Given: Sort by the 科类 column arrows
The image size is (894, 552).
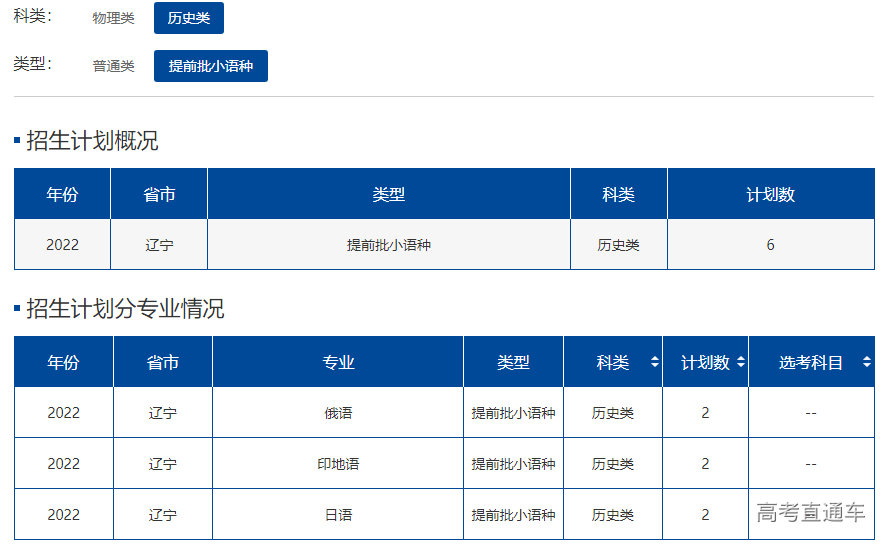Looking at the screenshot, I should tap(654, 363).
